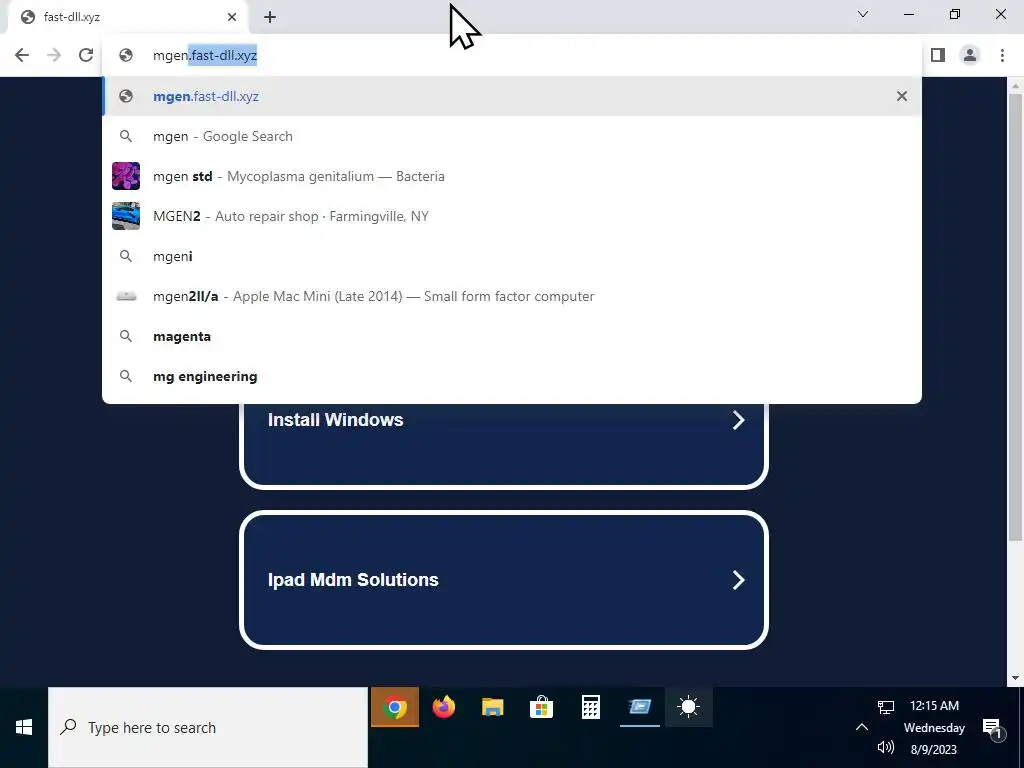Launch Firefox from the taskbar
Image resolution: width=1024 pixels, height=768 pixels.
click(443, 707)
